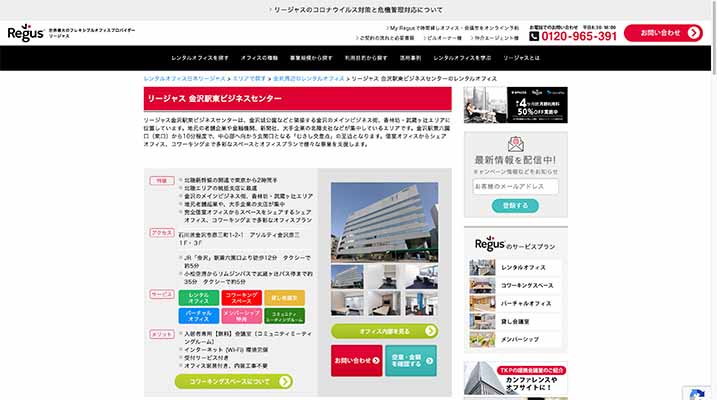Select the blue バーチャルオフィス service tag
The width and height of the screenshot is (717, 400).
(198, 315)
